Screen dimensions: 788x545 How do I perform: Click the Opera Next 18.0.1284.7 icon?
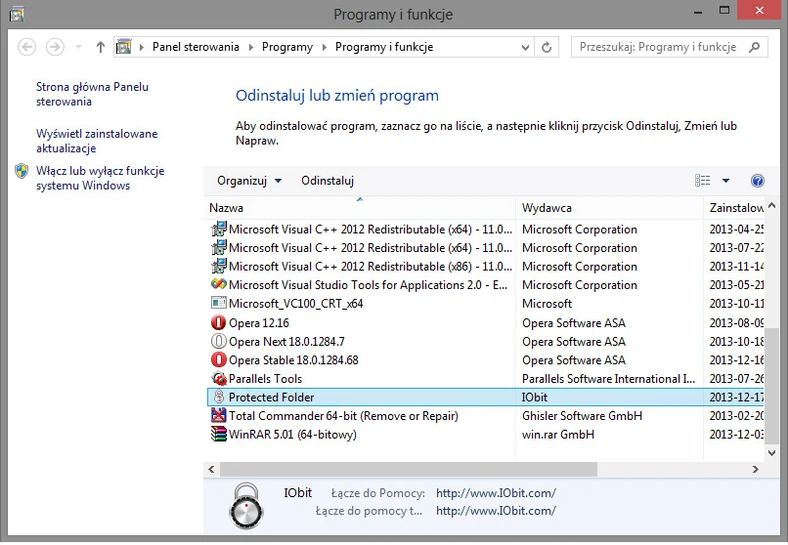click(x=219, y=342)
